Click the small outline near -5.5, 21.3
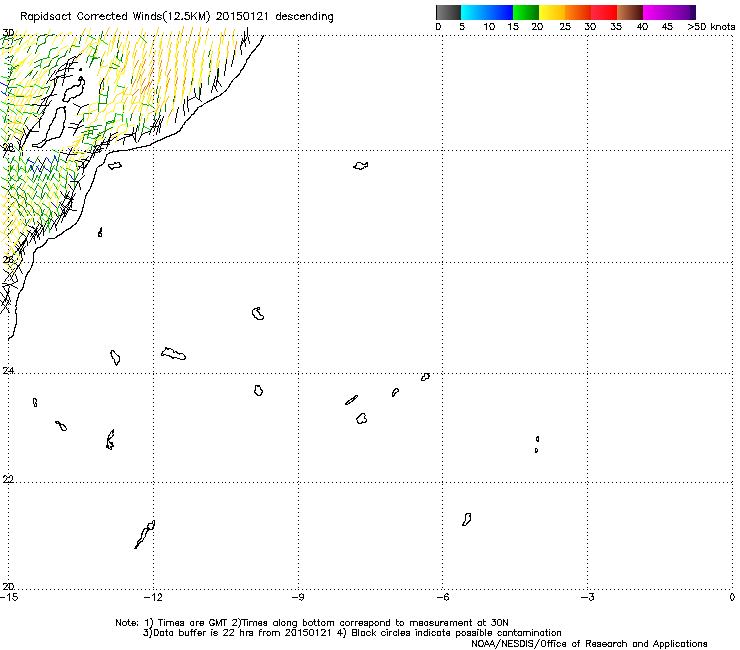 click(466, 520)
